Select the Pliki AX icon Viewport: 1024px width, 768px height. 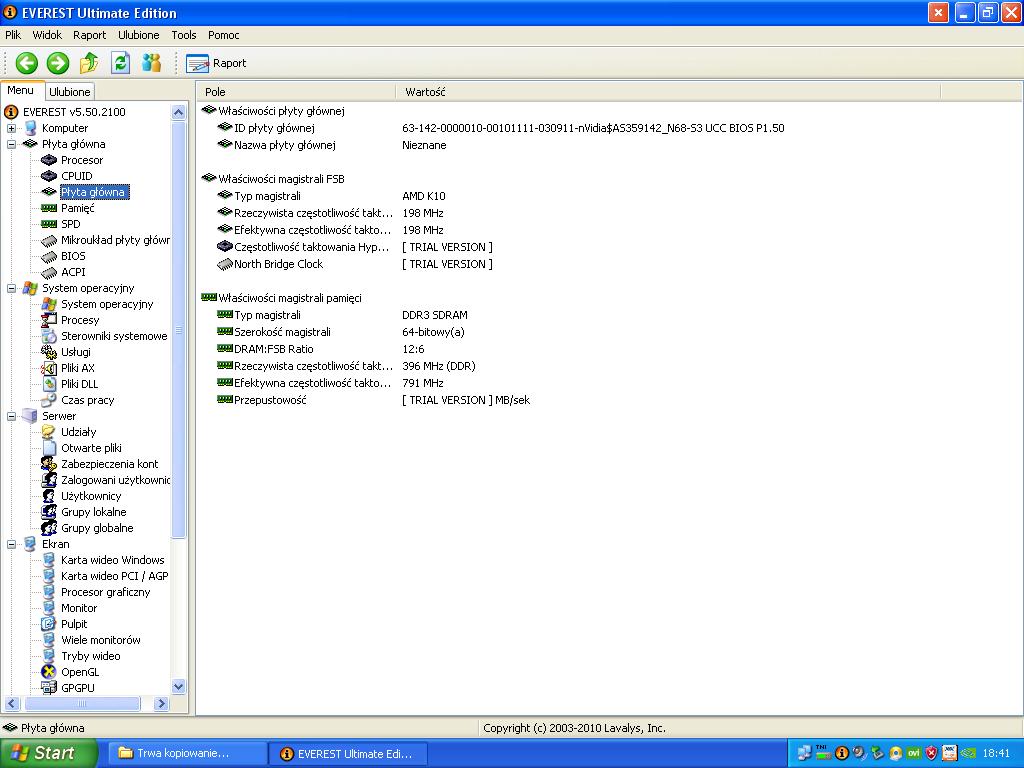(x=49, y=368)
